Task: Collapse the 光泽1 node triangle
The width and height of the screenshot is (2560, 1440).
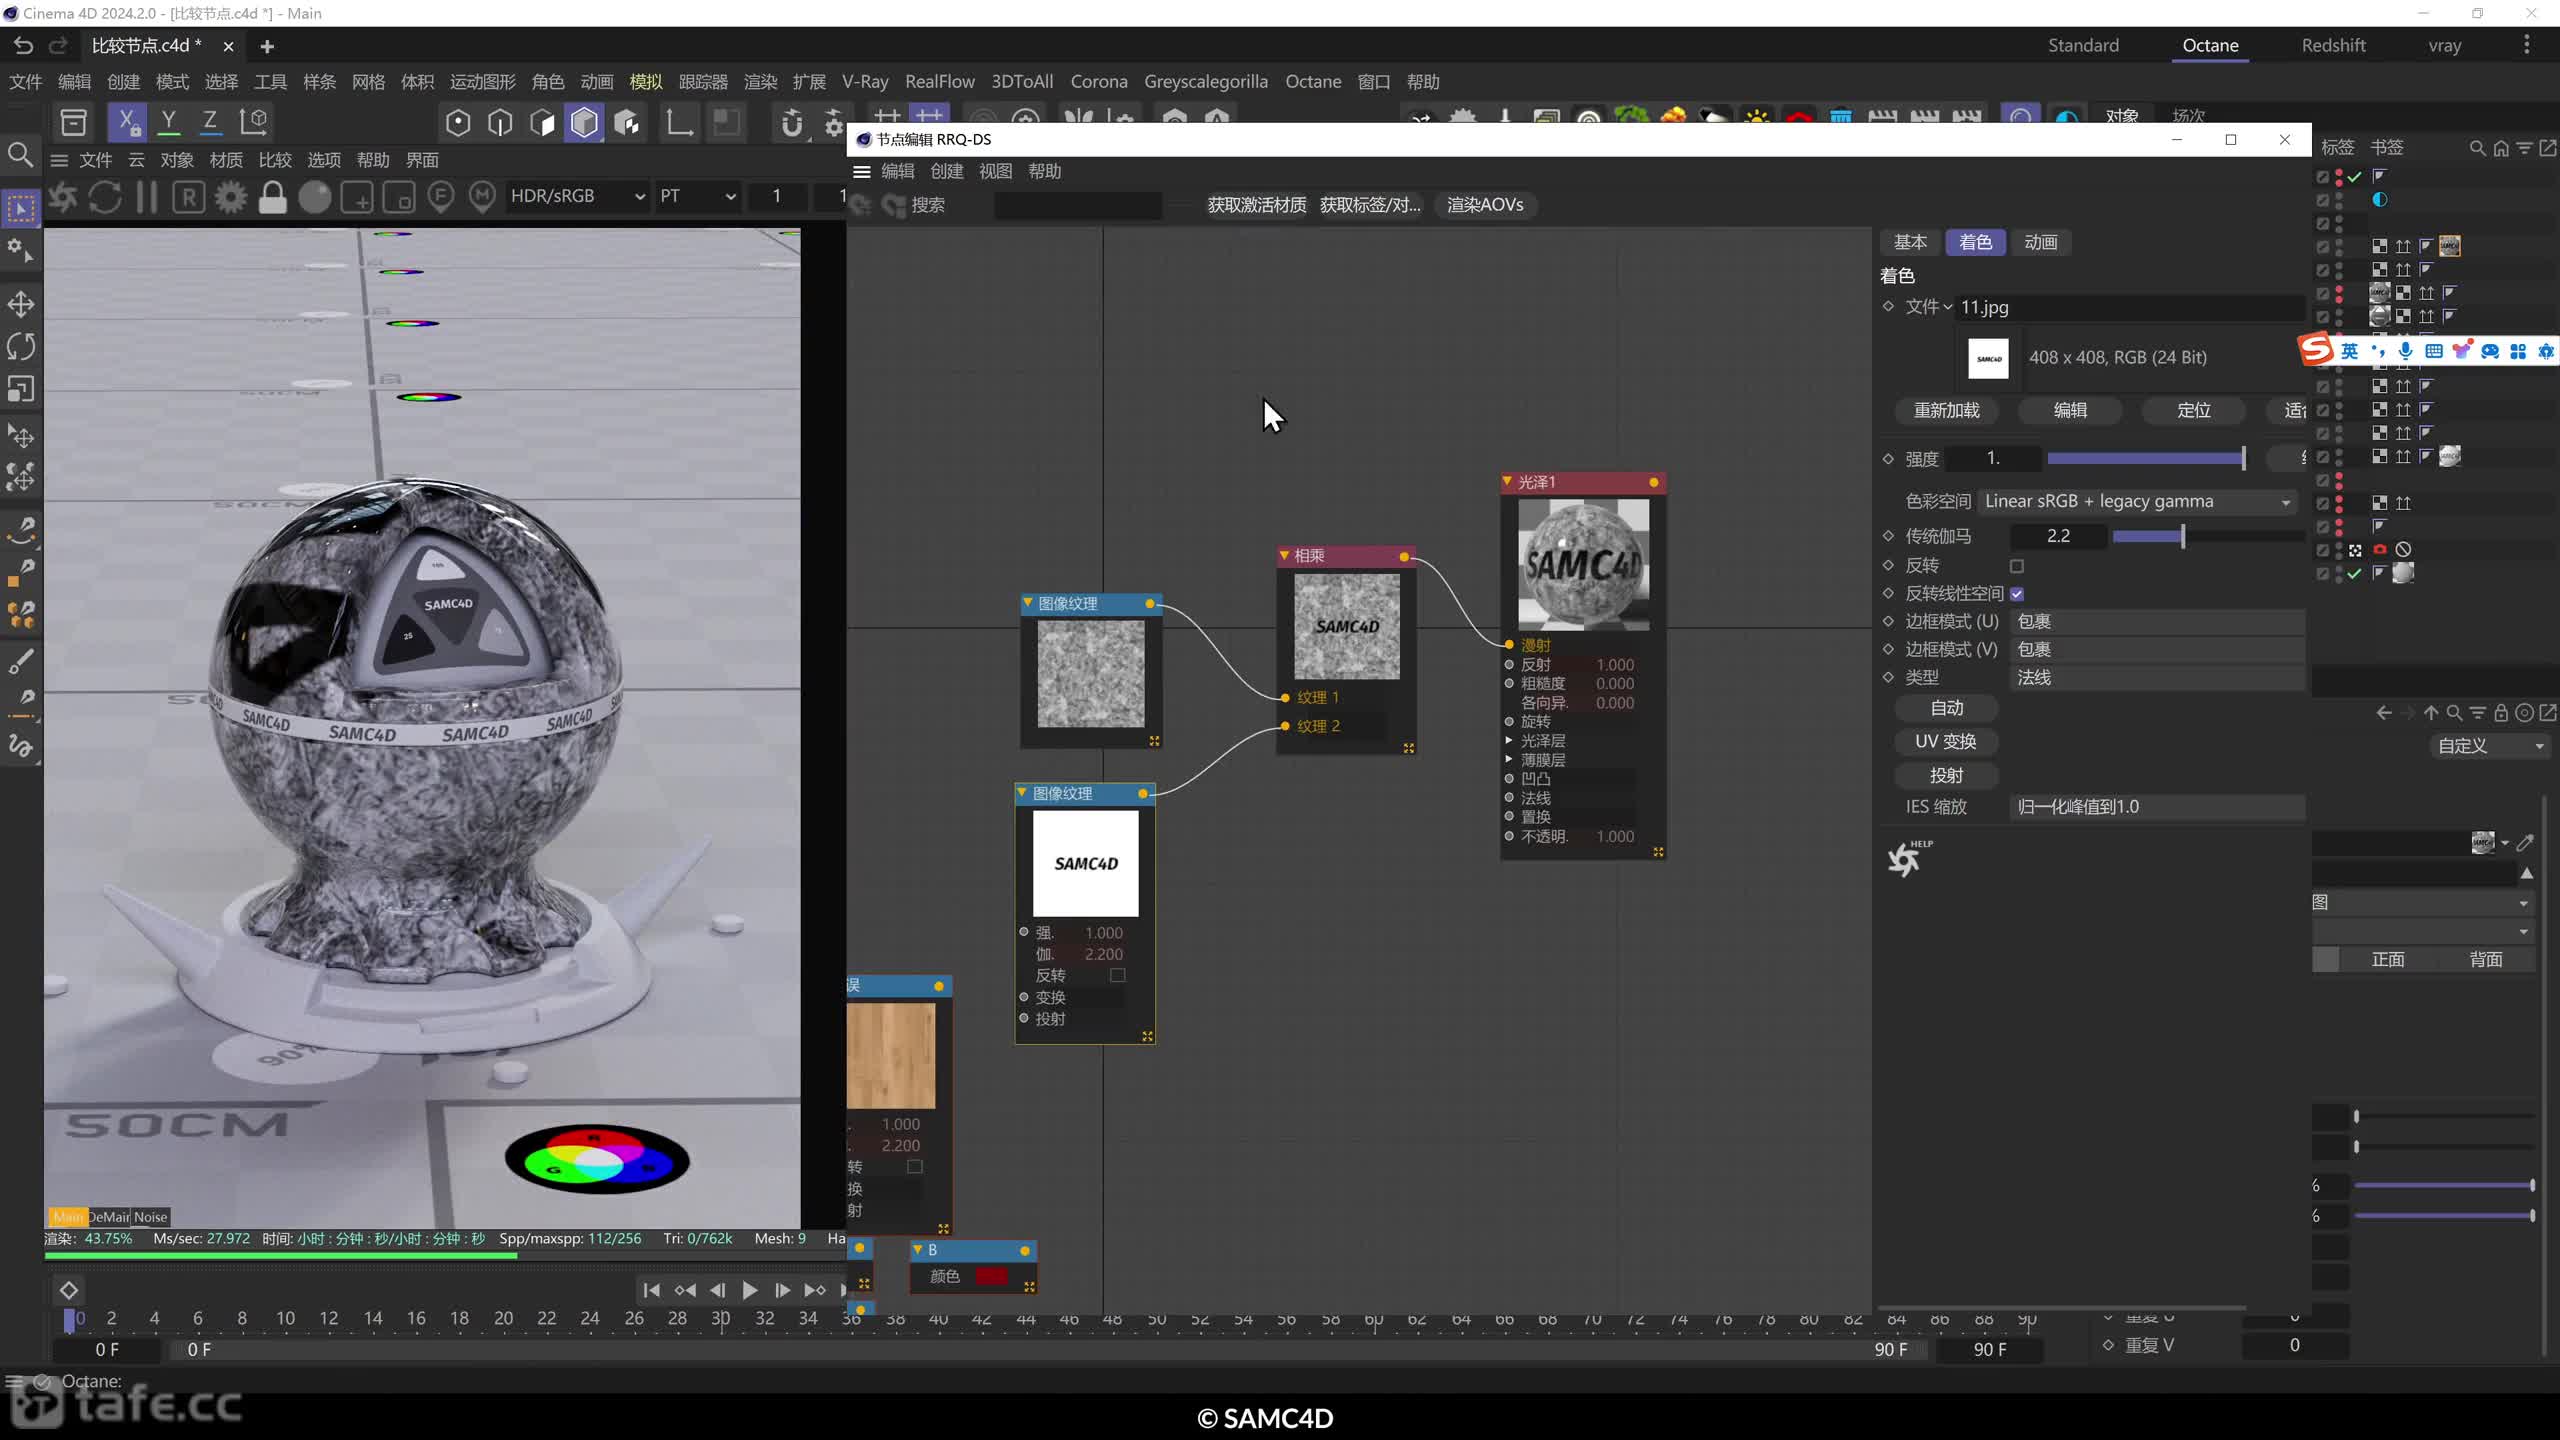Action: pos(1507,482)
